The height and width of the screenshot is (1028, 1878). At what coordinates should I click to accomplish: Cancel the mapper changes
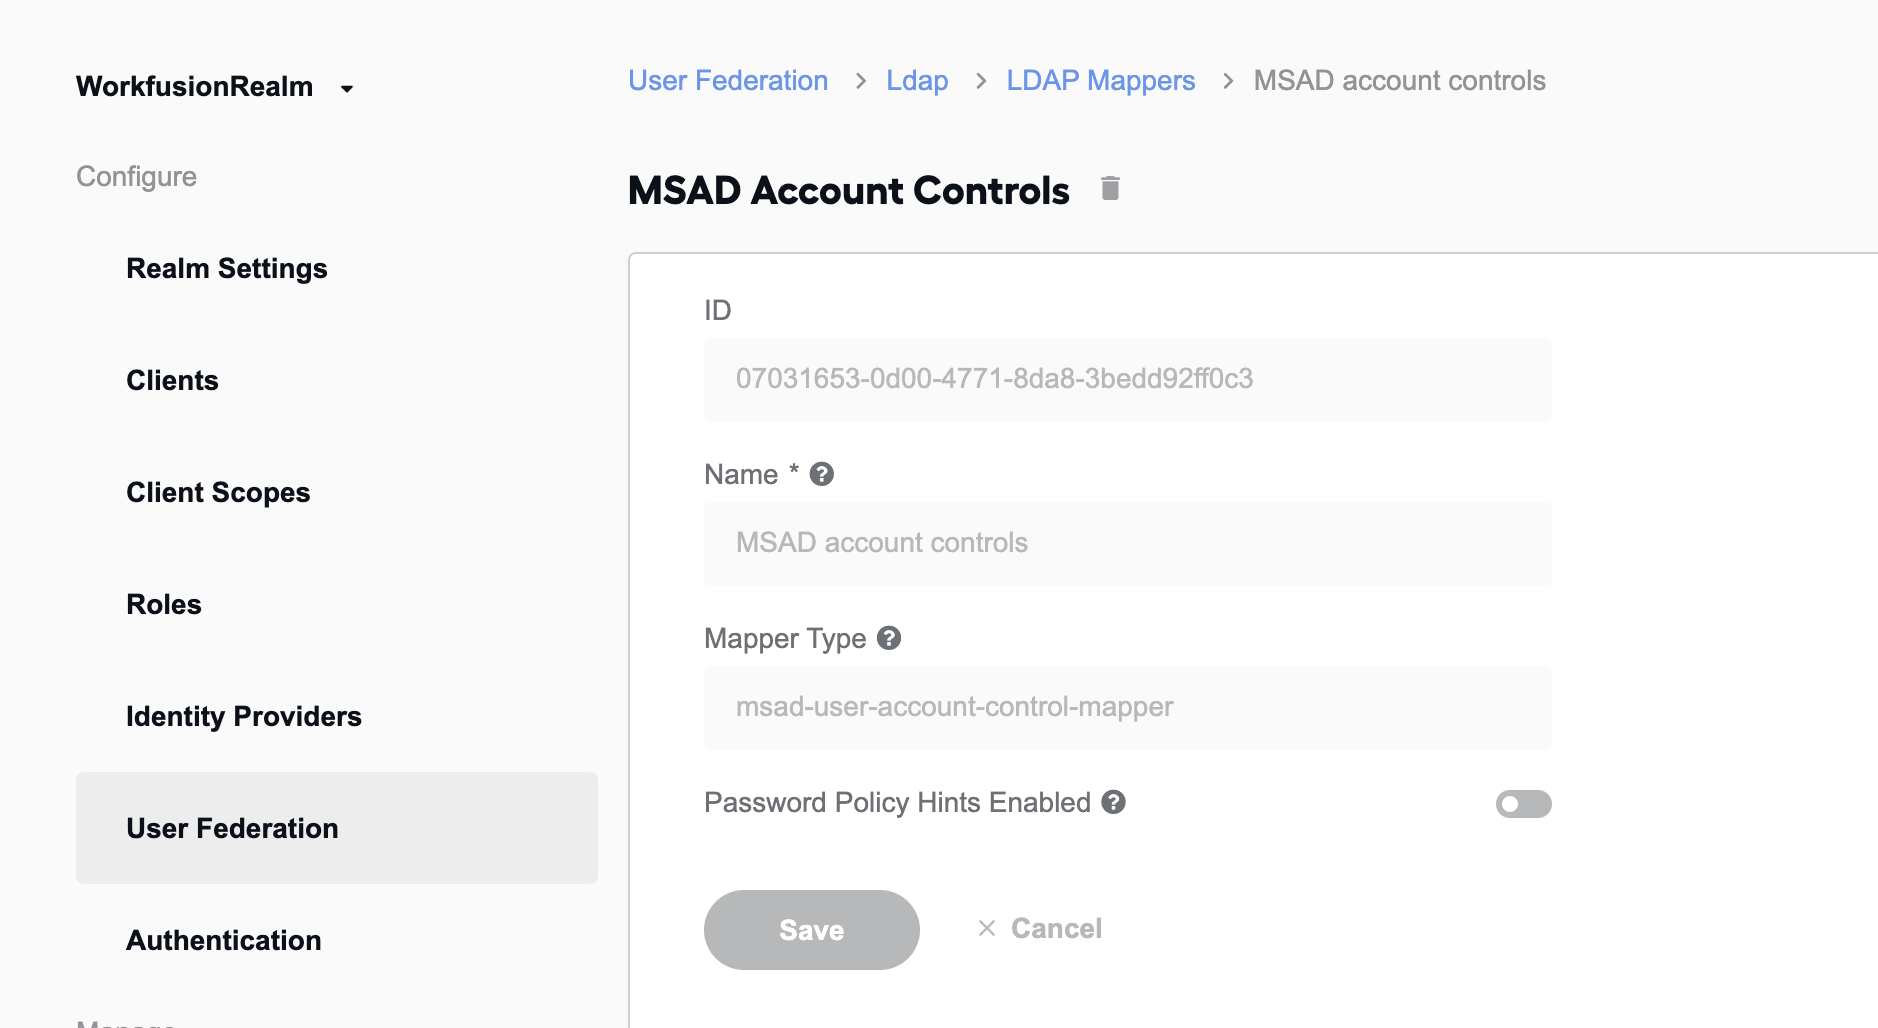coord(1040,928)
